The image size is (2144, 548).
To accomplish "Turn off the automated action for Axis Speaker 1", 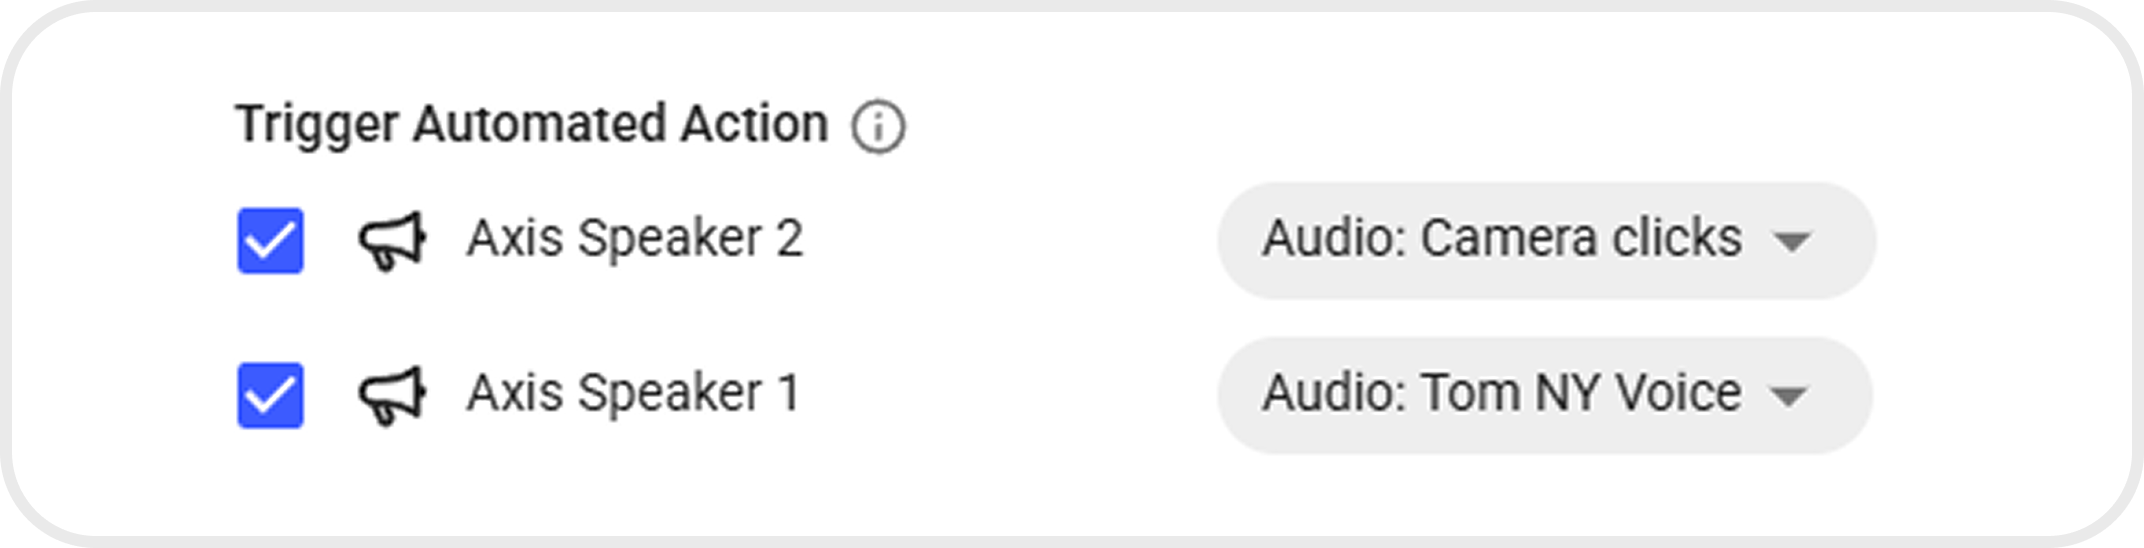I will click(270, 395).
